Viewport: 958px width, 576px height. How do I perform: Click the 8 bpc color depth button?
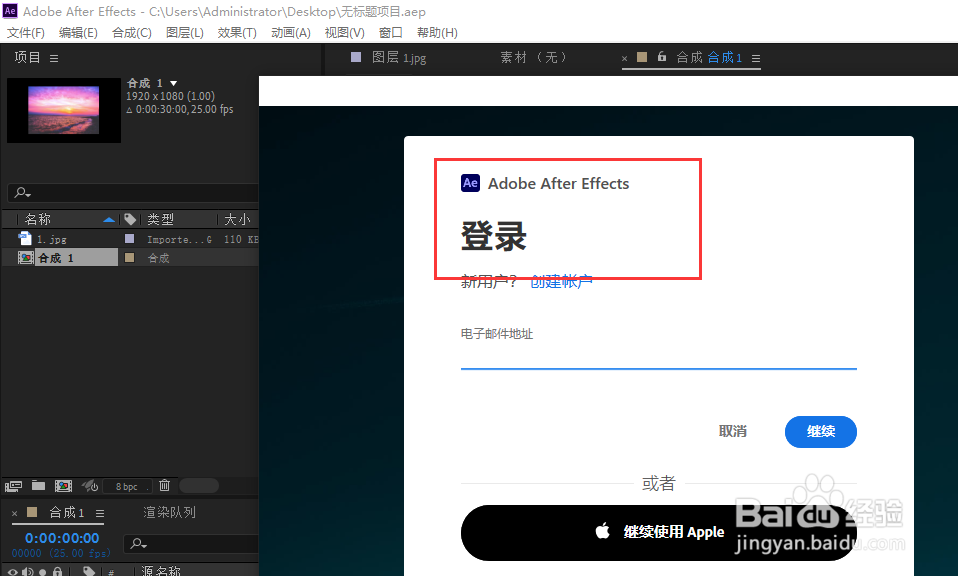(126, 486)
